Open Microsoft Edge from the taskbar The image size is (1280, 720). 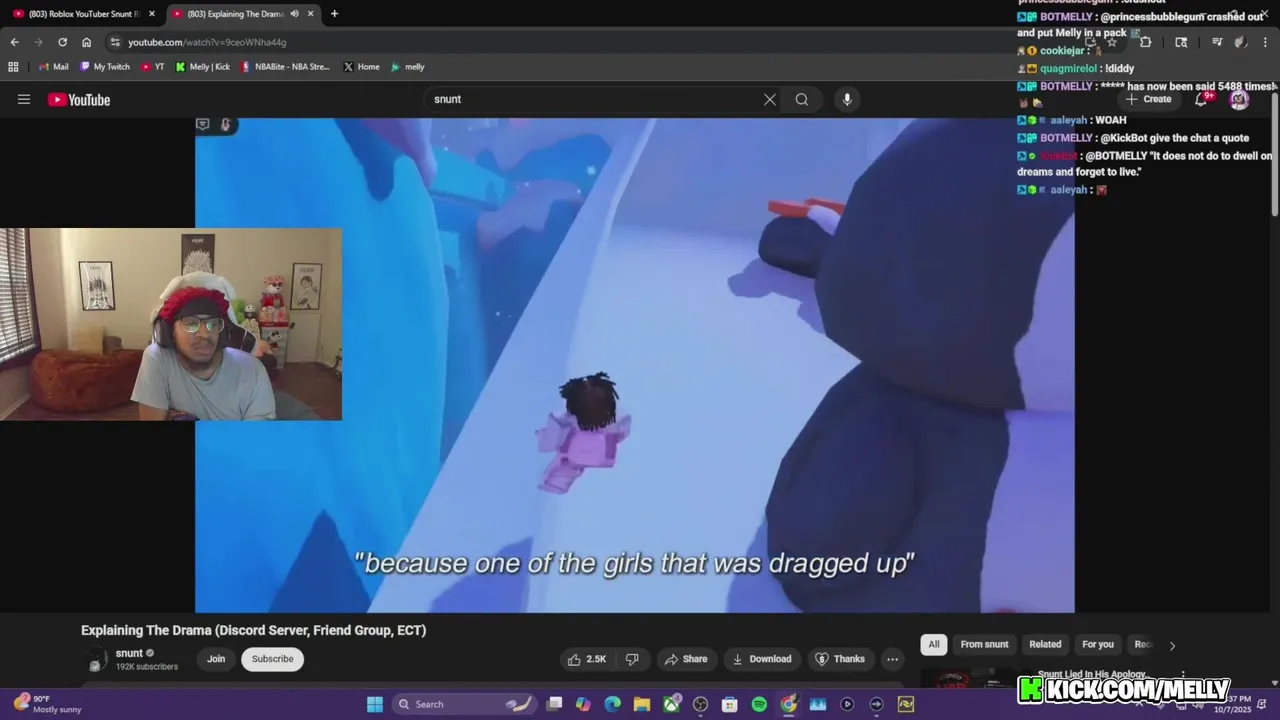tap(612, 704)
